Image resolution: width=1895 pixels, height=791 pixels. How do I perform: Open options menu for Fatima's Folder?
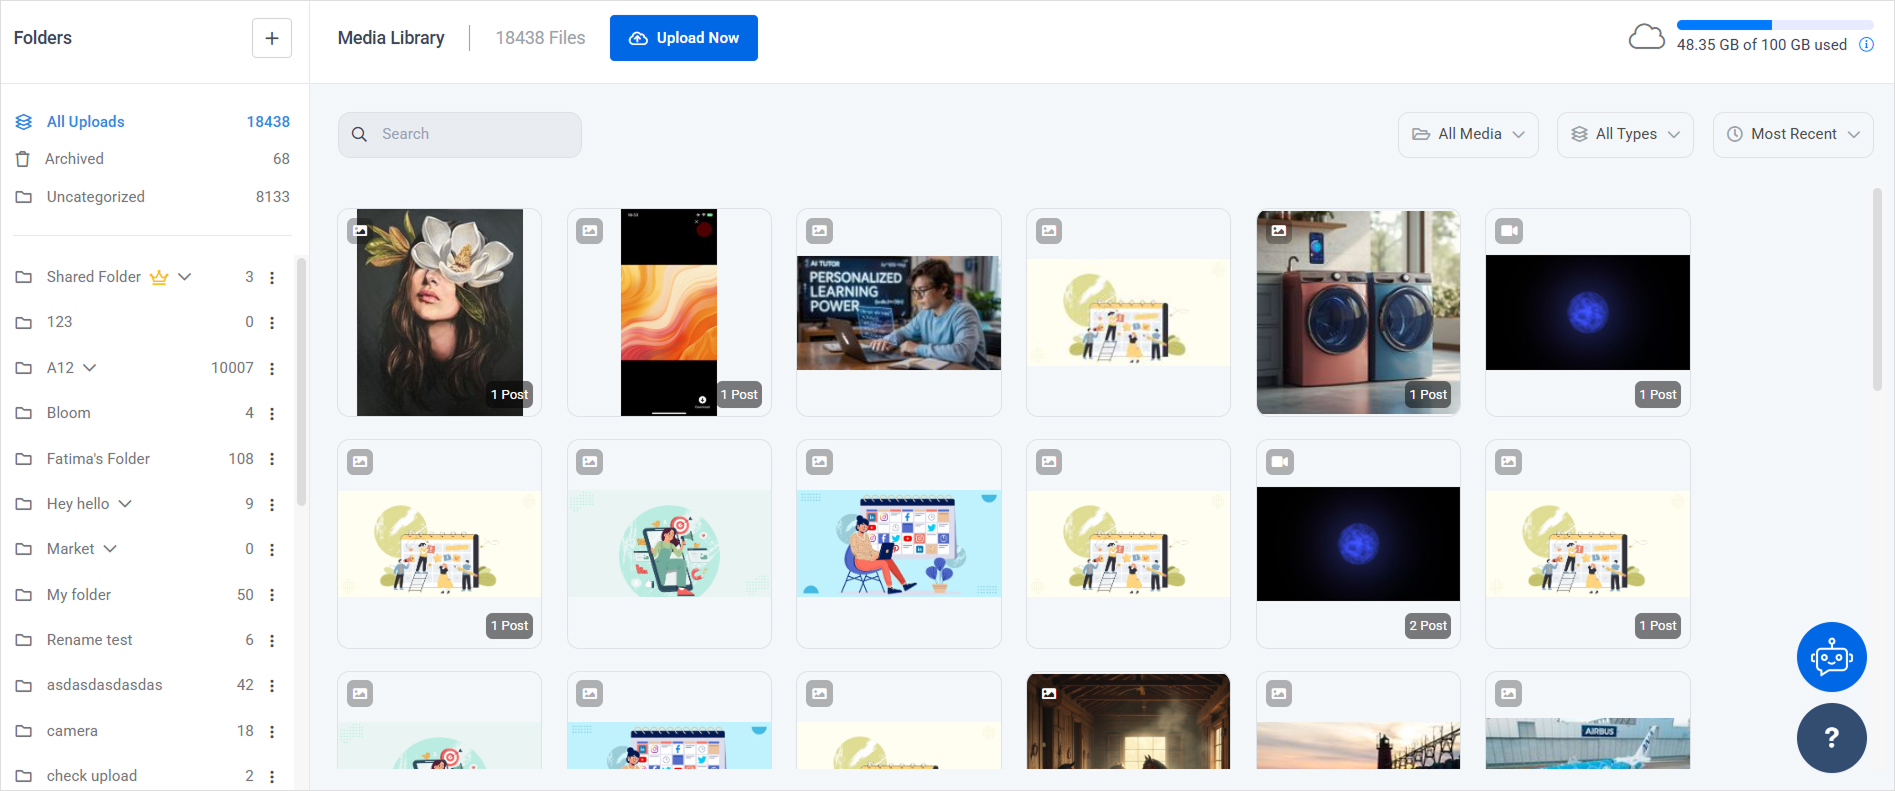click(x=272, y=459)
